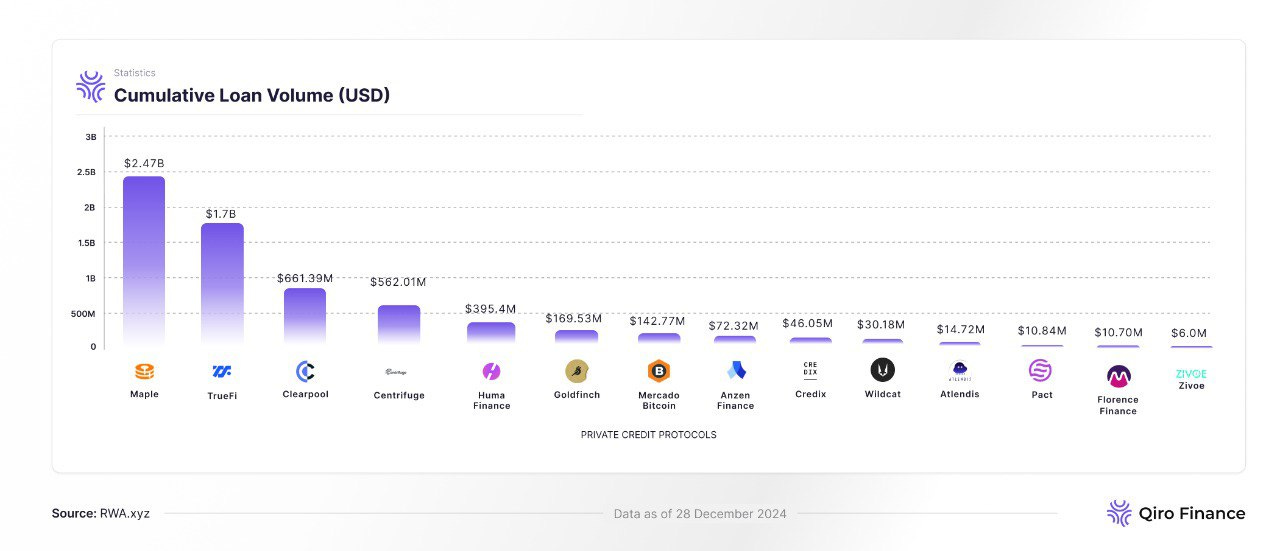Click the Centrifuge name label
Viewport: 1280px width, 551px height.
click(x=398, y=395)
